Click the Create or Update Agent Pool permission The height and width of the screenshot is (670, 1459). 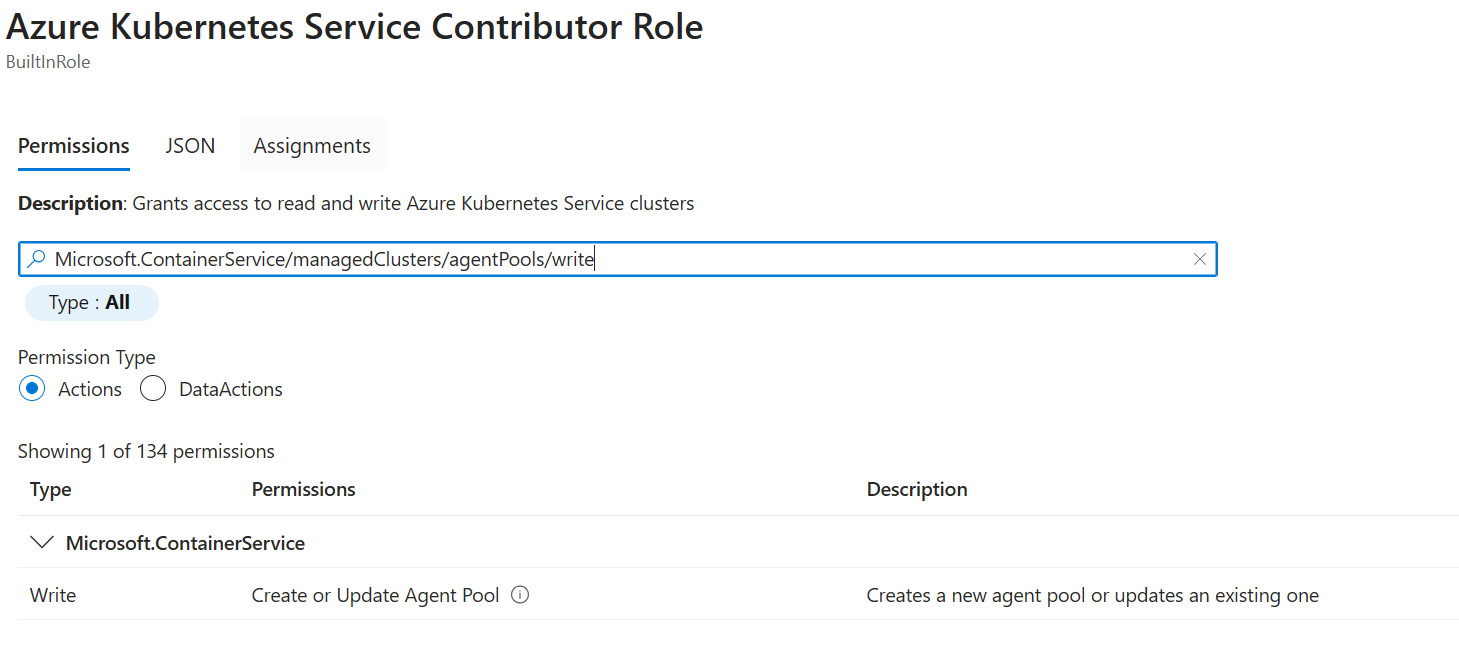(x=375, y=595)
